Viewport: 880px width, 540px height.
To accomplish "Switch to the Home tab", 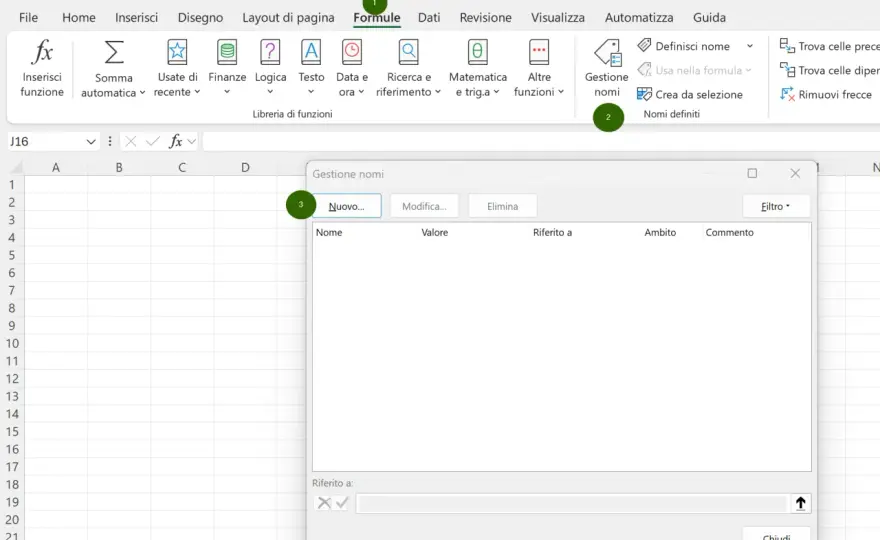I will (79, 17).
